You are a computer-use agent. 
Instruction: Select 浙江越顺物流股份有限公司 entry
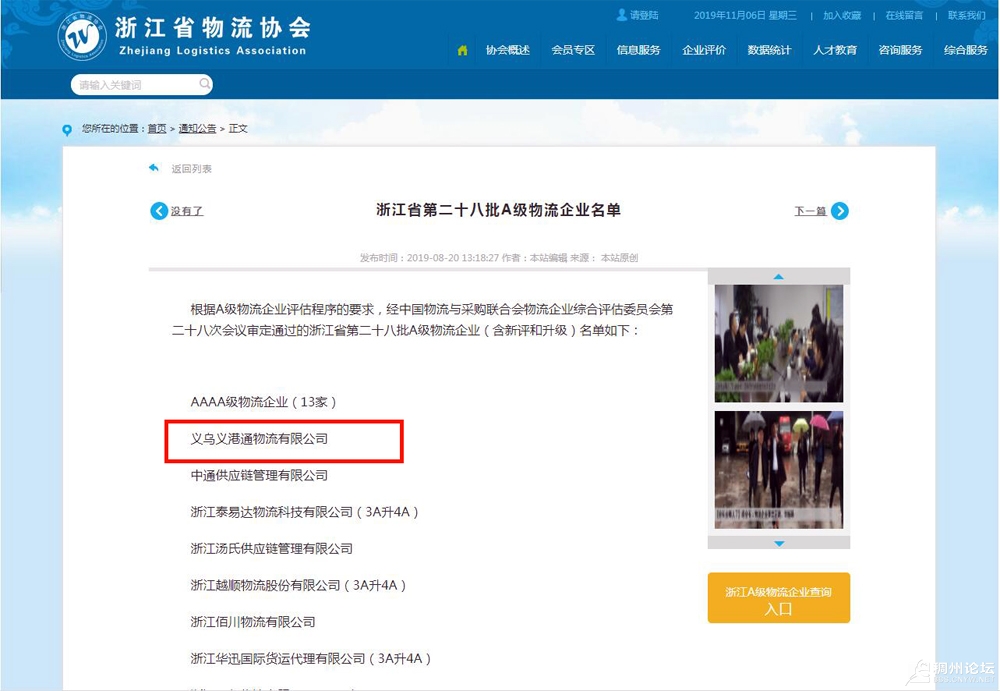298,585
